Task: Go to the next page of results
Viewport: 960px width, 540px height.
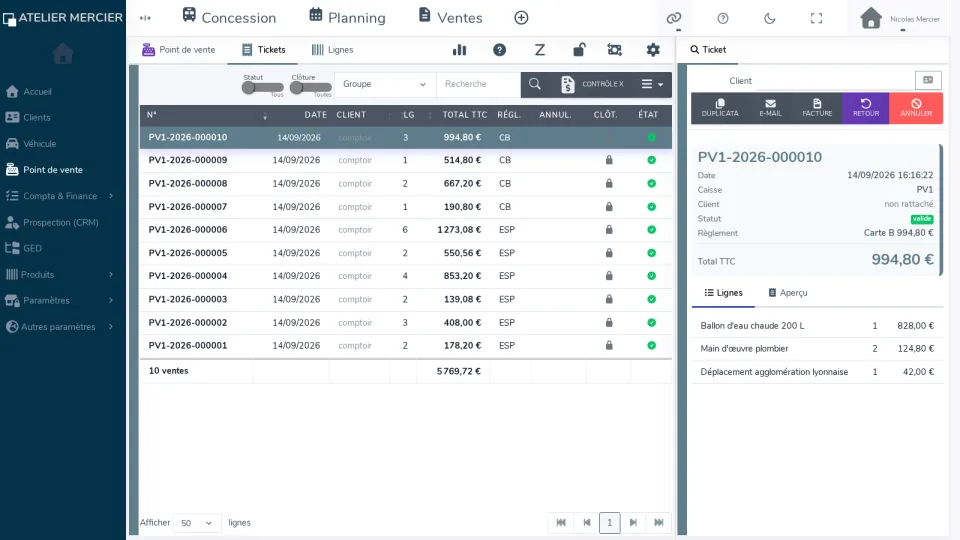Action: click(x=633, y=523)
